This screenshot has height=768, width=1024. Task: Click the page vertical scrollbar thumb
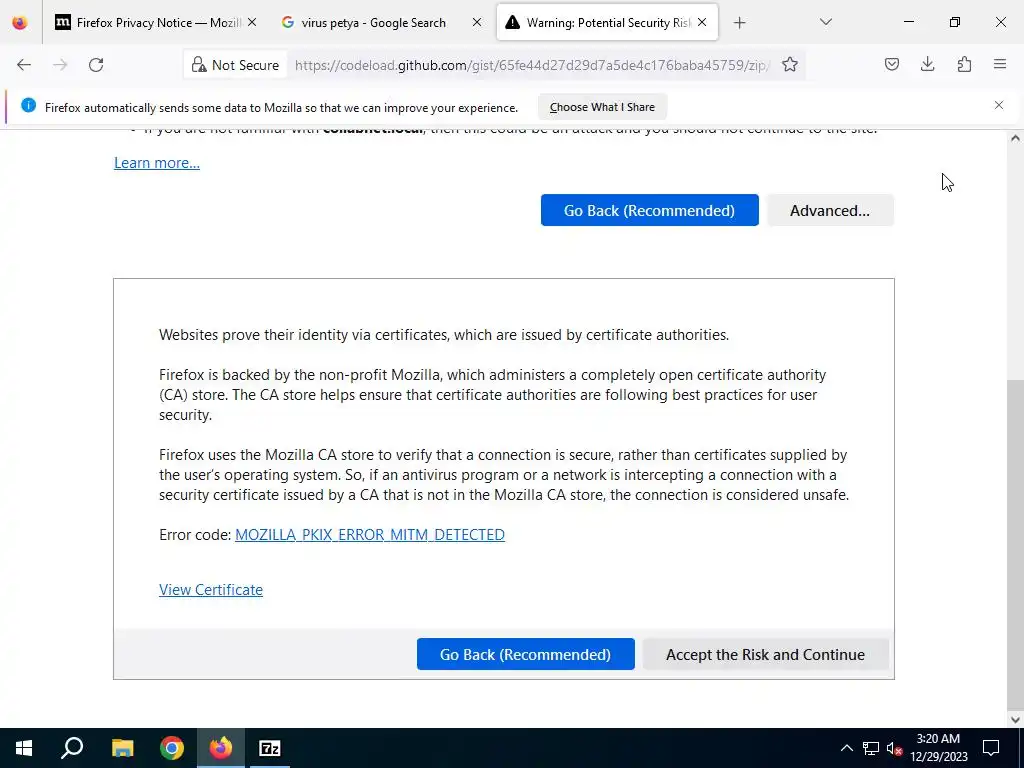(x=1015, y=543)
